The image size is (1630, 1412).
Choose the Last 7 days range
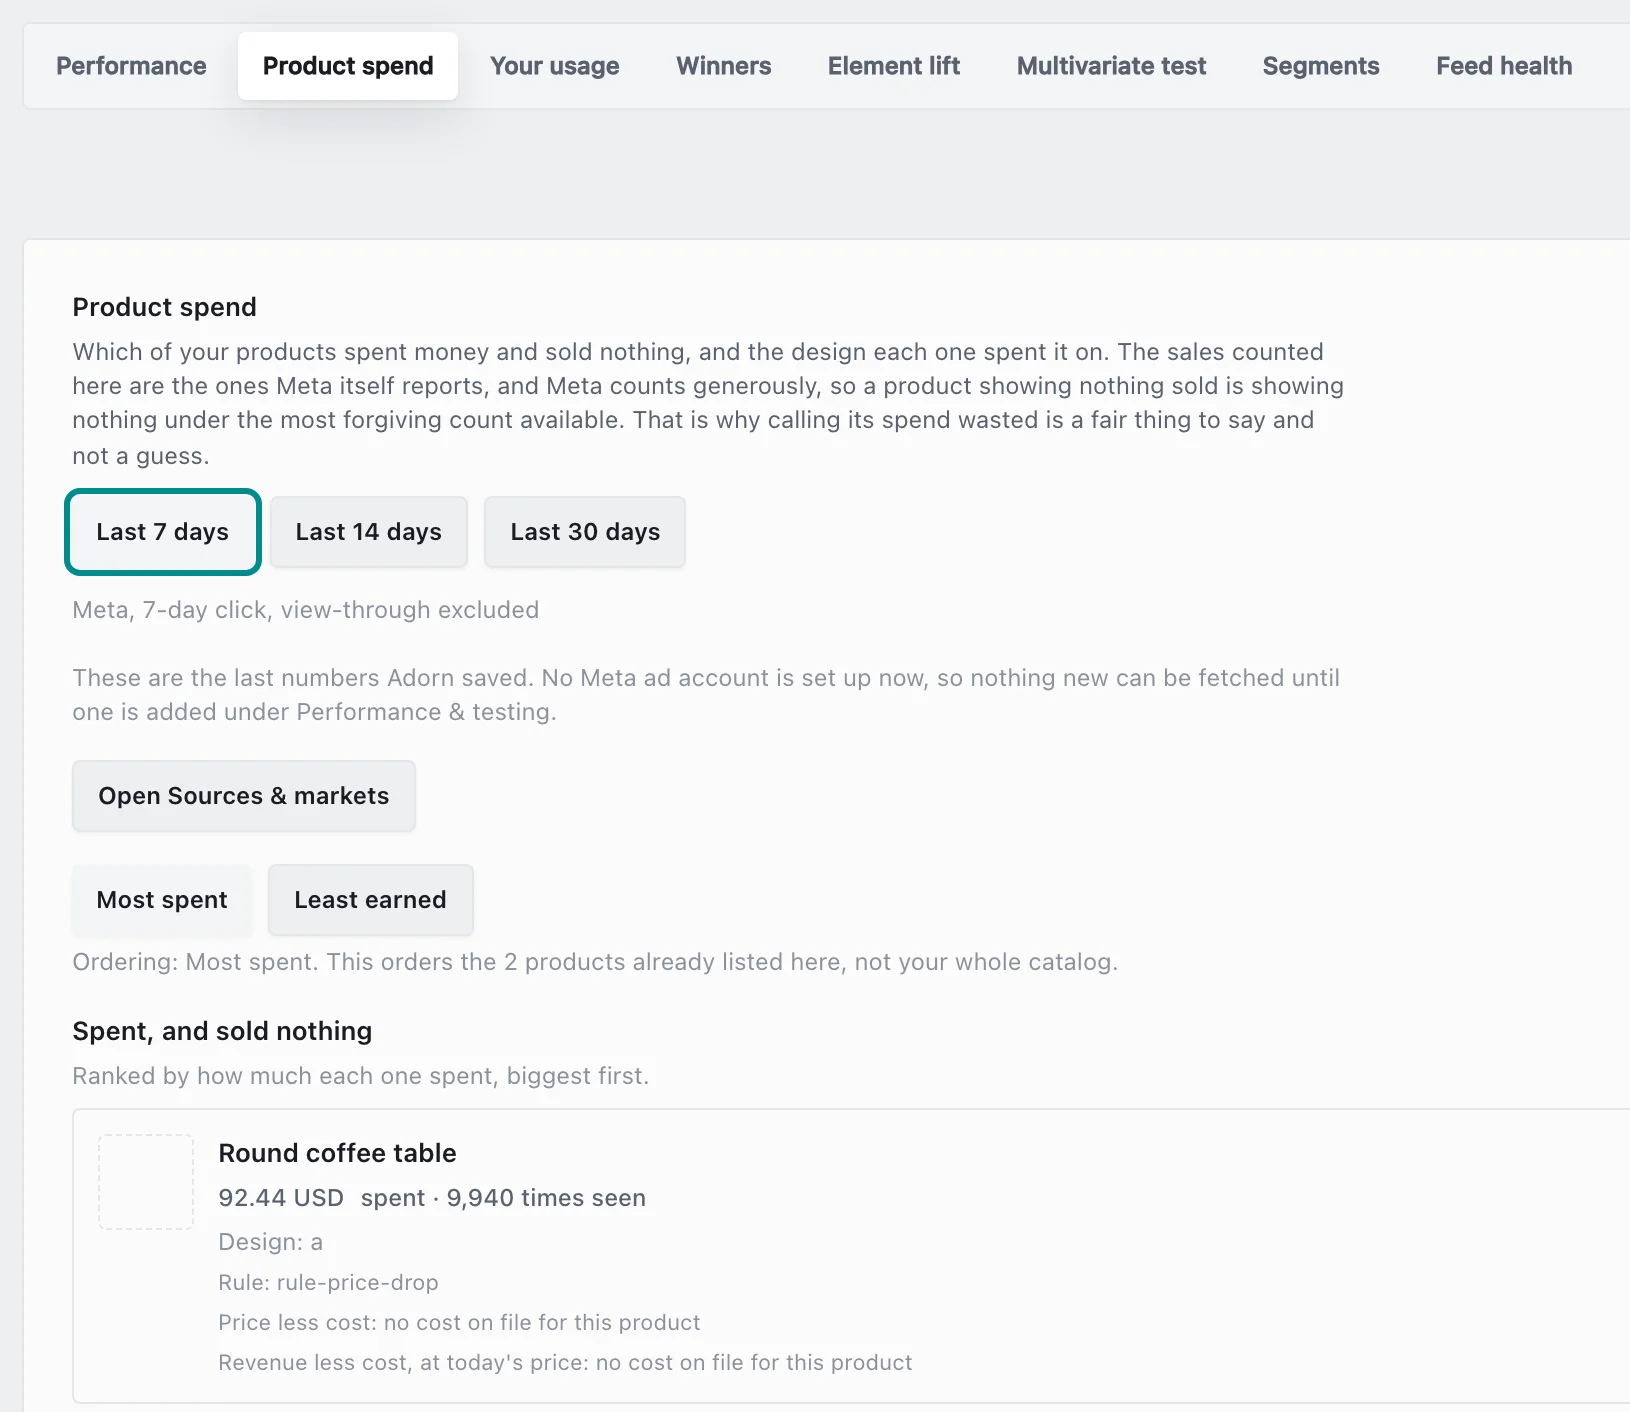click(x=163, y=532)
